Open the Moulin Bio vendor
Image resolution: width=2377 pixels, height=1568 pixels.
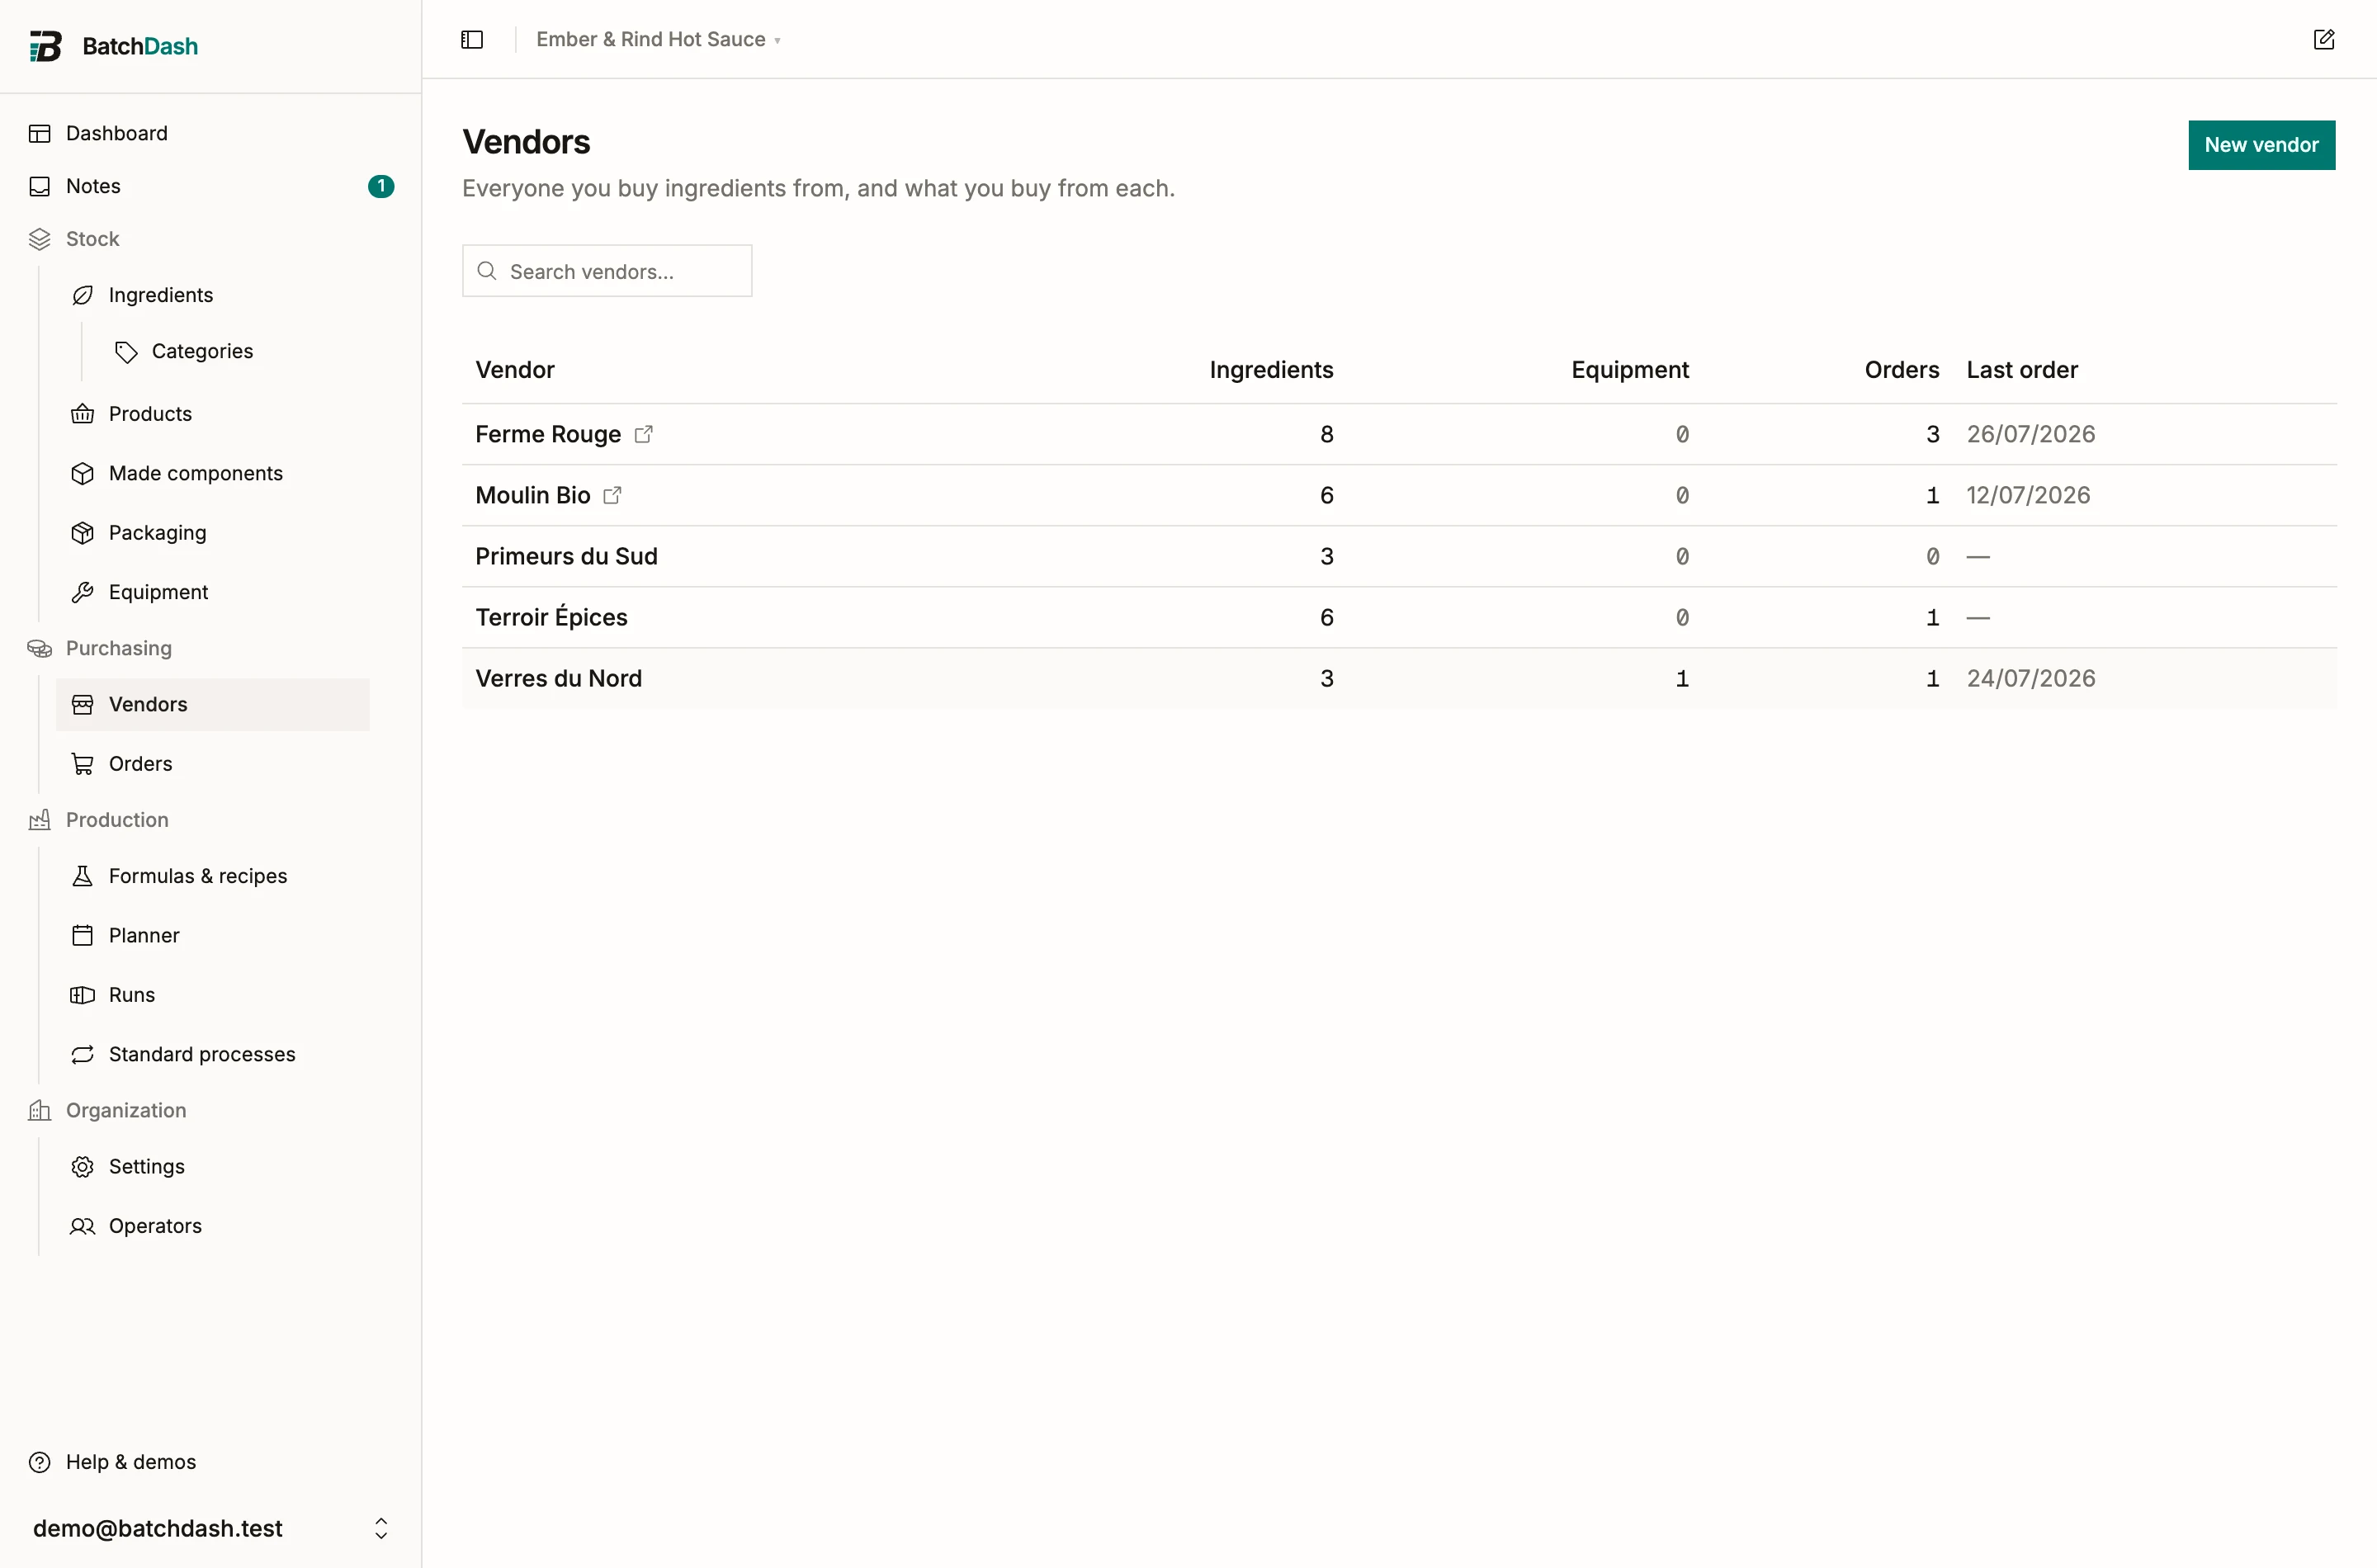(x=533, y=495)
